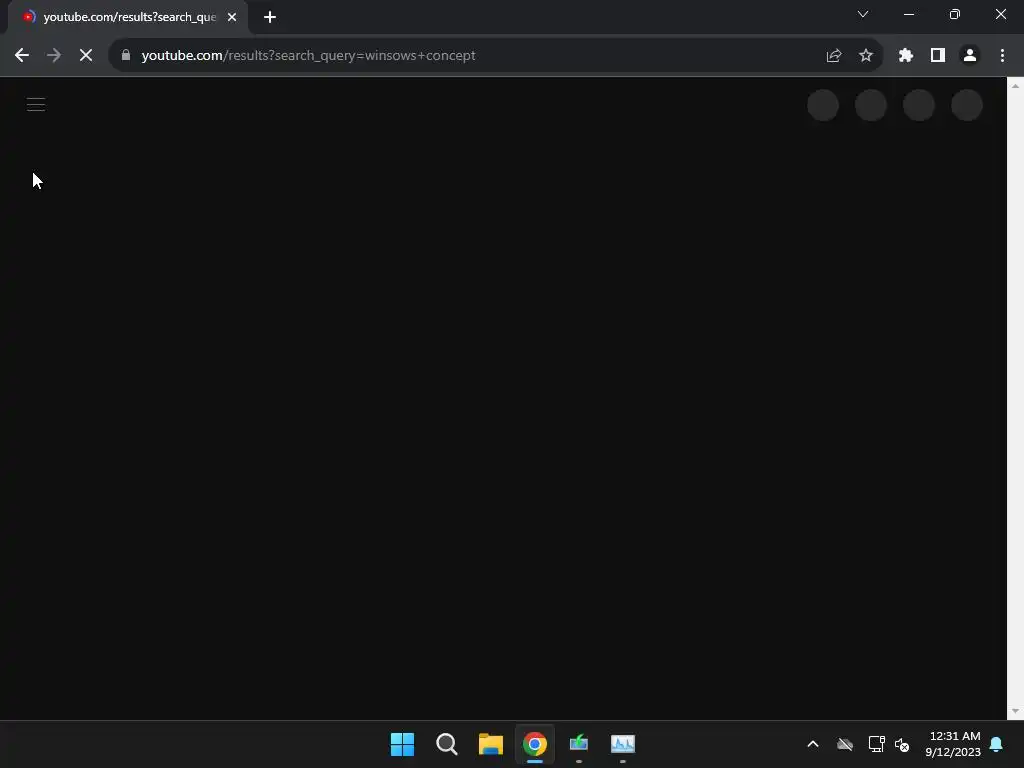This screenshot has height=768, width=1024.
Task: Close the Chrome window
Action: 1000,14
